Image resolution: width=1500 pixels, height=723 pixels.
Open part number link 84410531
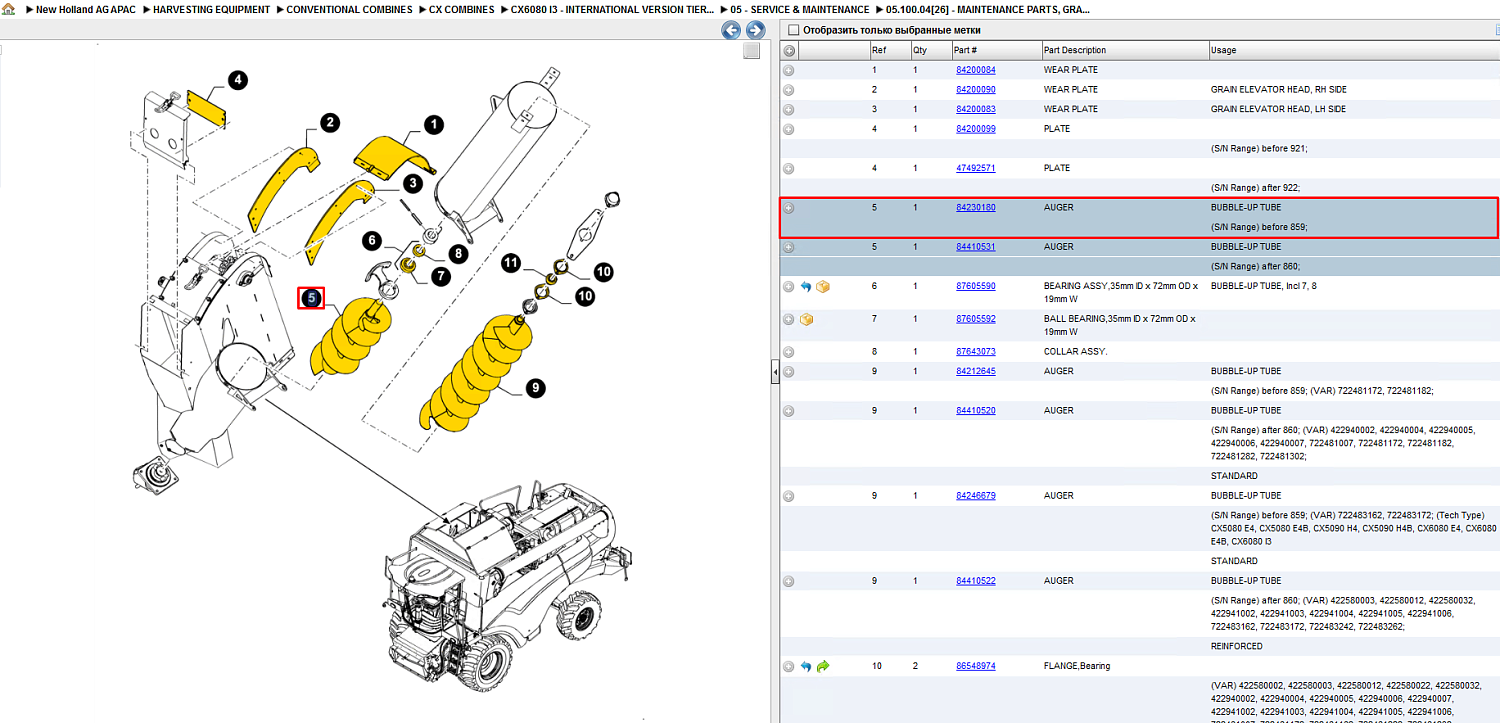(x=975, y=247)
